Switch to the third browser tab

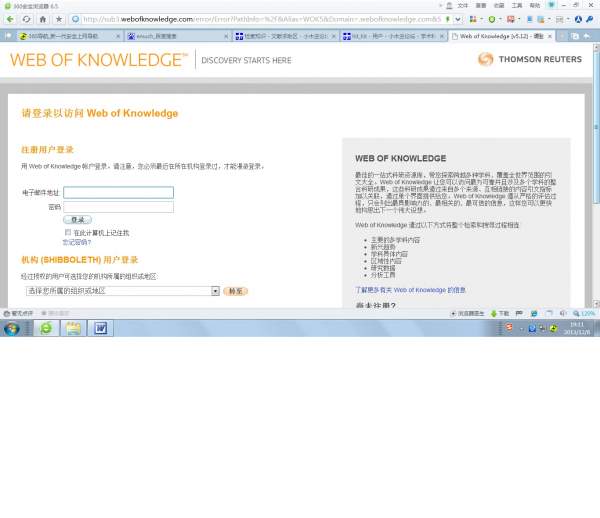coord(285,36)
